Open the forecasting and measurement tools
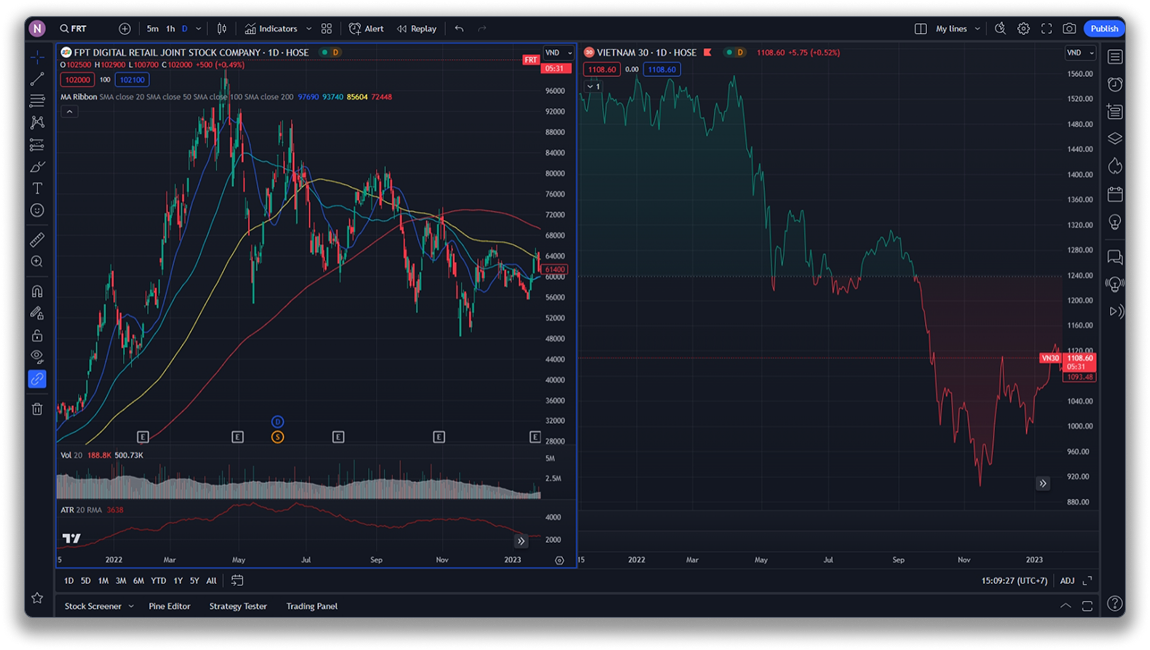1150x650 pixels. [x=37, y=145]
